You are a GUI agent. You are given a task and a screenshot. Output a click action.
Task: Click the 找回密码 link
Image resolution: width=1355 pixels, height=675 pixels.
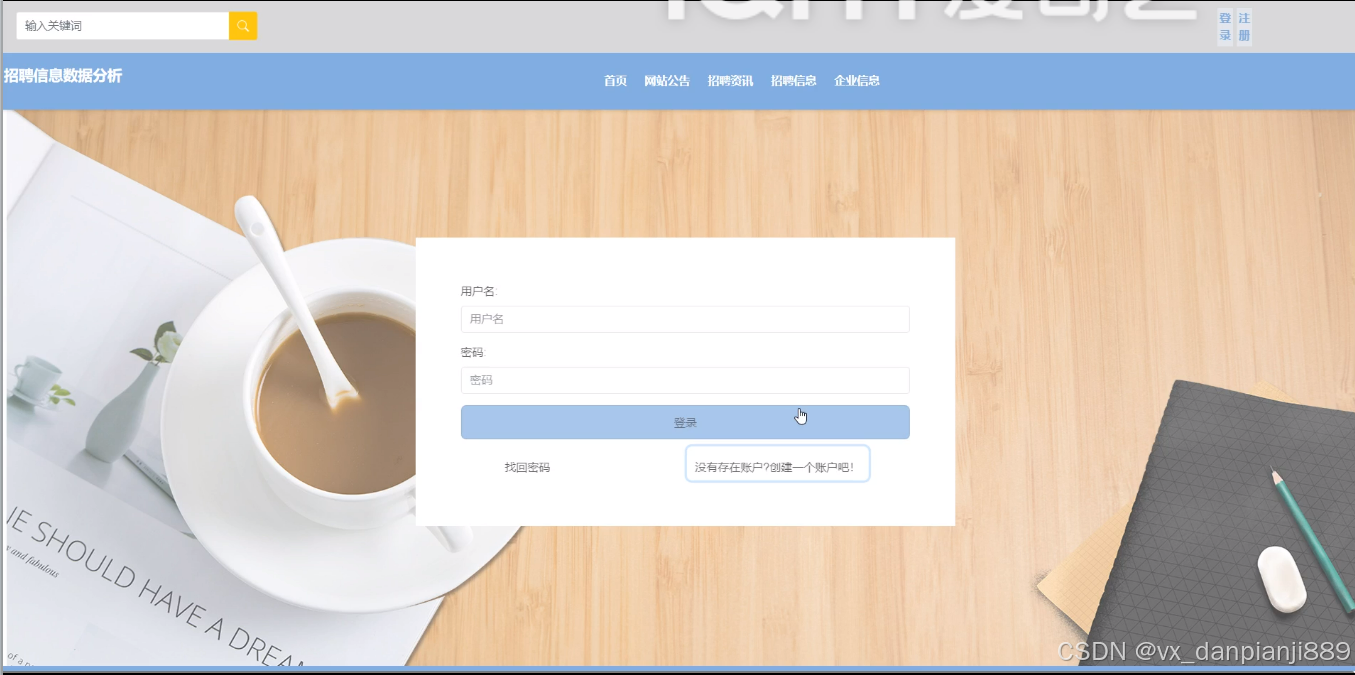click(x=527, y=467)
